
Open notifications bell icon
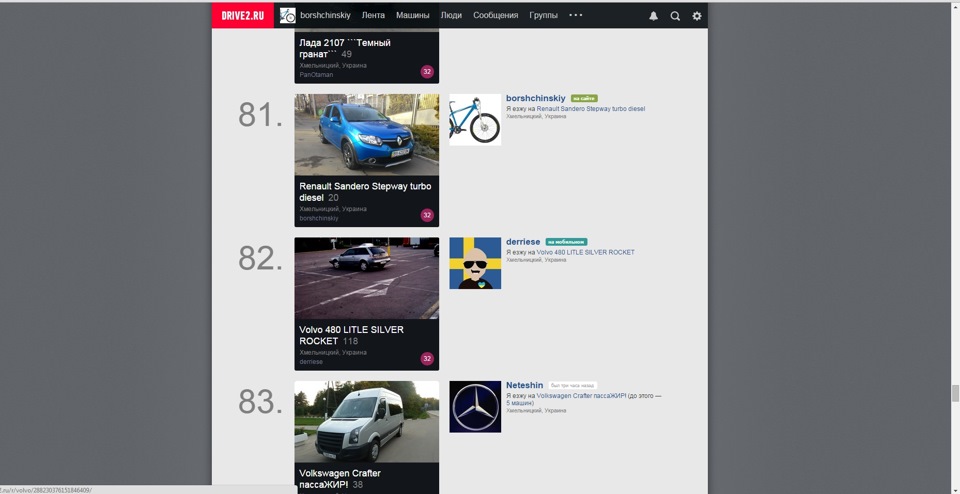[x=653, y=16]
